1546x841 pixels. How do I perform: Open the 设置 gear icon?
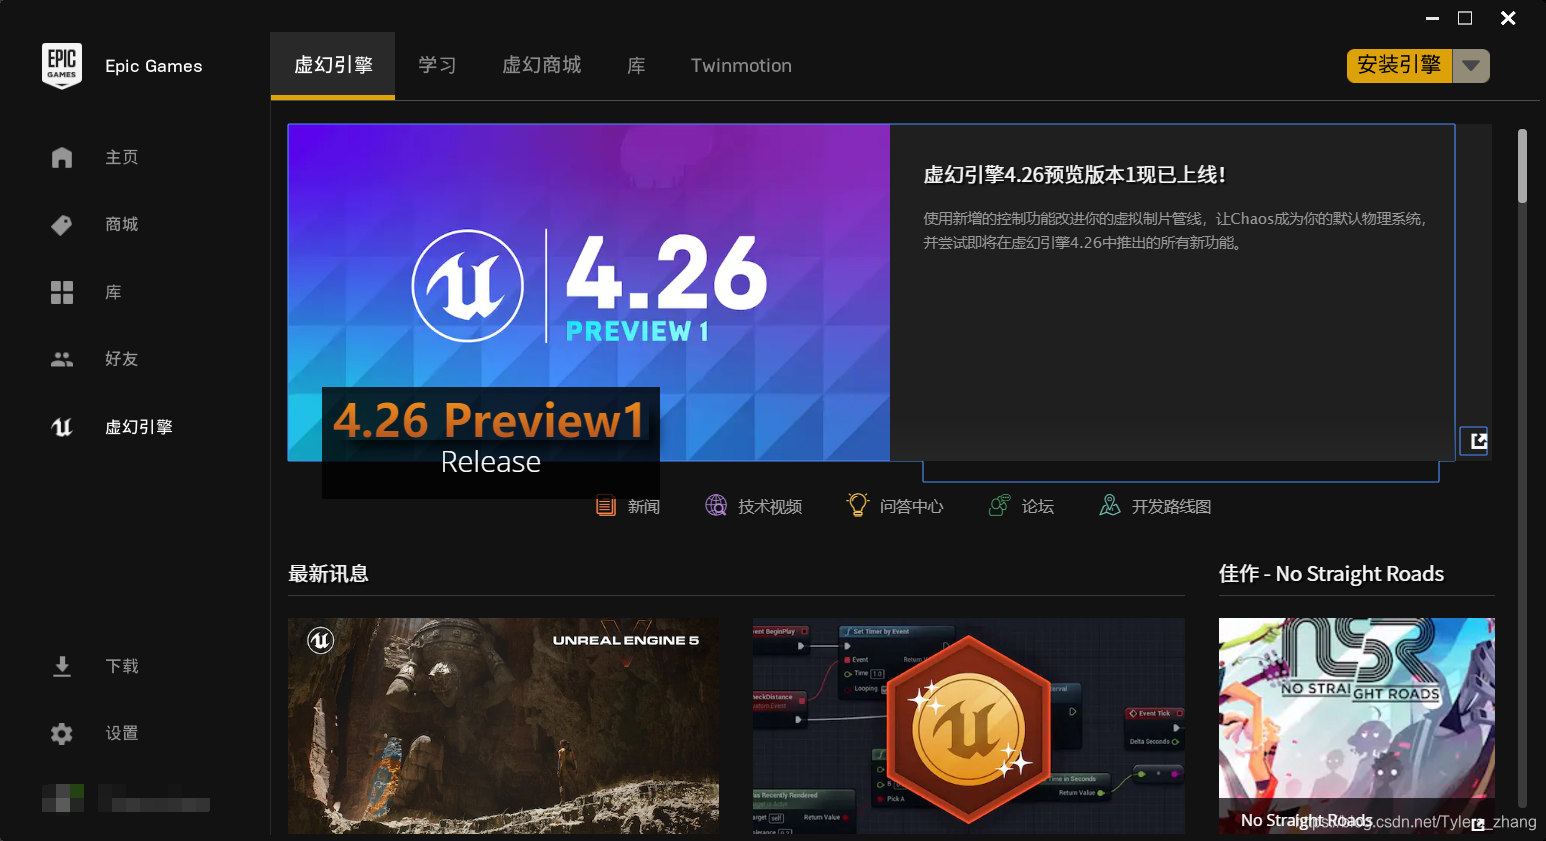(62, 734)
